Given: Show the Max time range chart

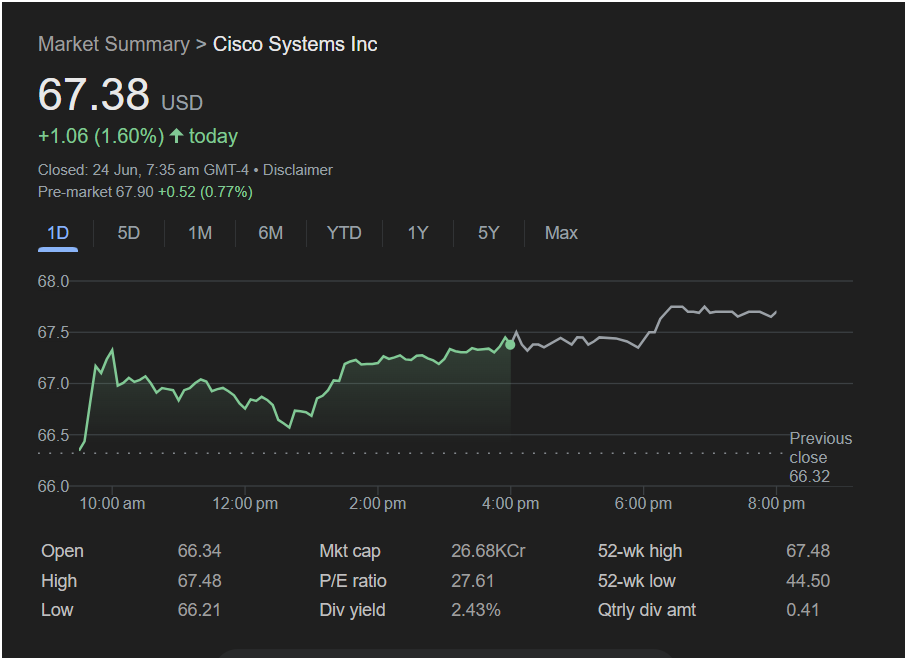Looking at the screenshot, I should (x=561, y=233).
